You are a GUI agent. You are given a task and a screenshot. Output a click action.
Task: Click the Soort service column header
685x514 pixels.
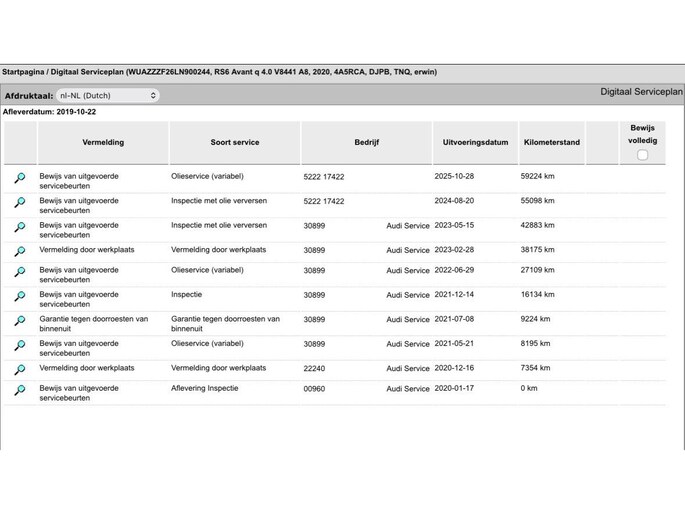234,143
